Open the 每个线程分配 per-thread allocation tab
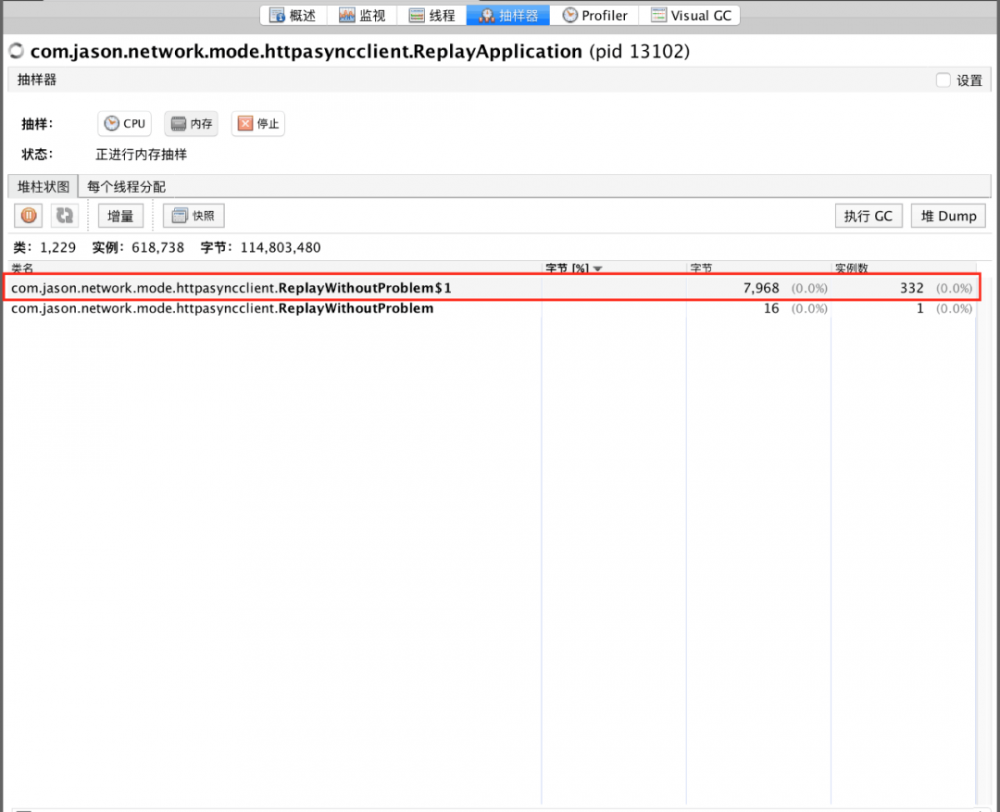Screen dimensions: 1000x812 (x=126, y=187)
